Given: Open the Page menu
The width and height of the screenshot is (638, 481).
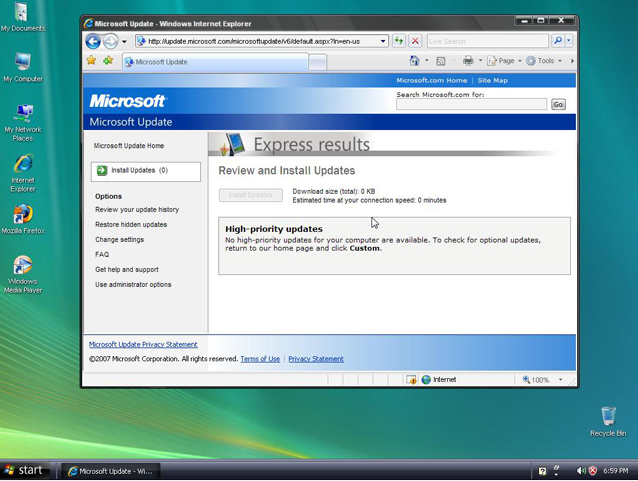Looking at the screenshot, I should pos(504,61).
